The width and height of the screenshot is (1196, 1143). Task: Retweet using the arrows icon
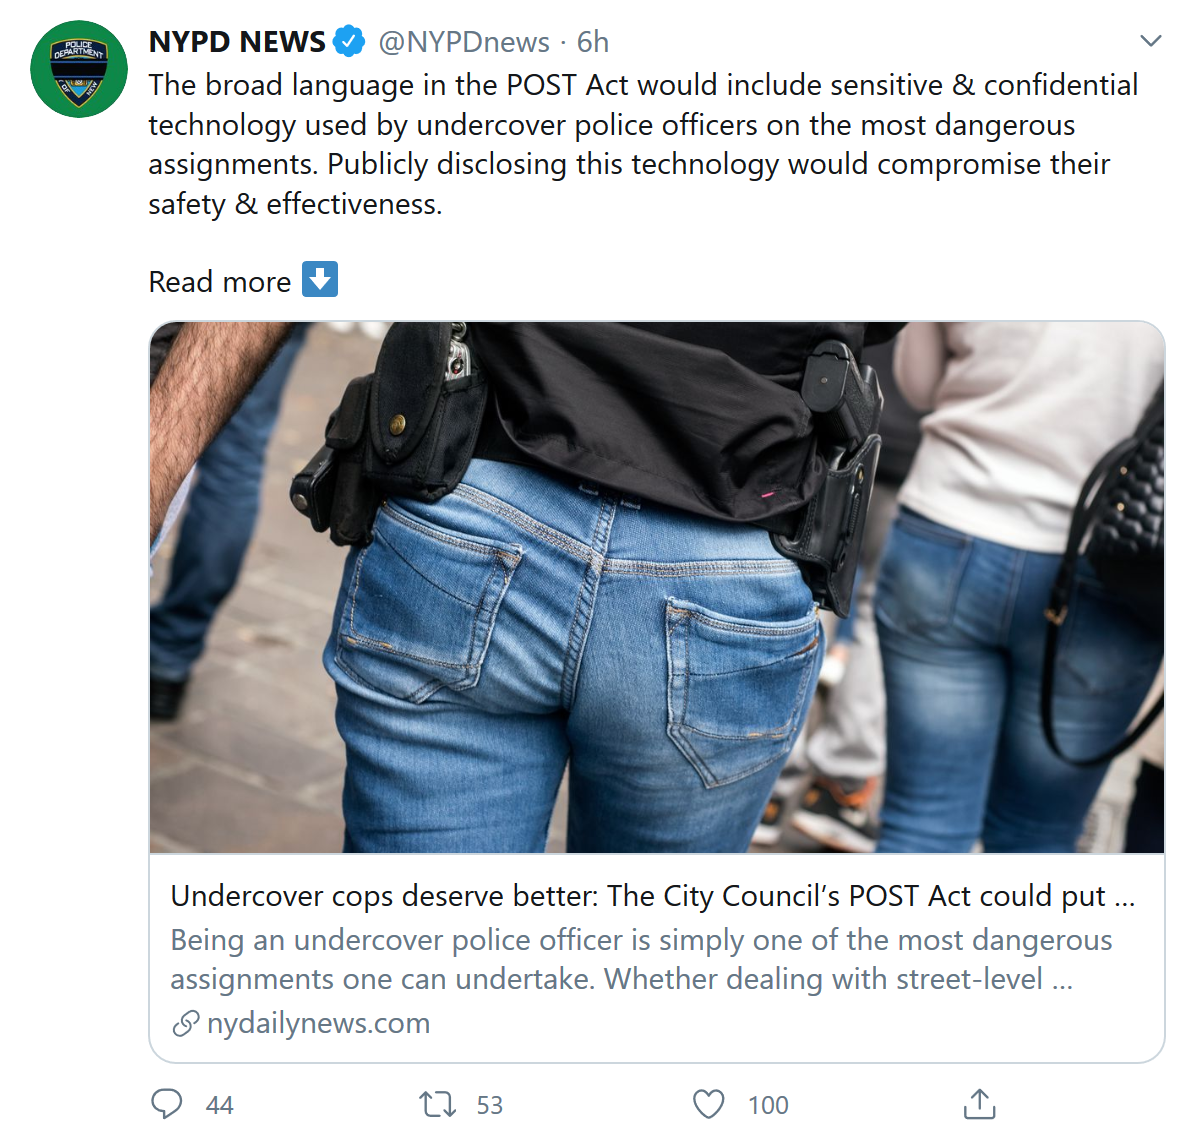437,1104
